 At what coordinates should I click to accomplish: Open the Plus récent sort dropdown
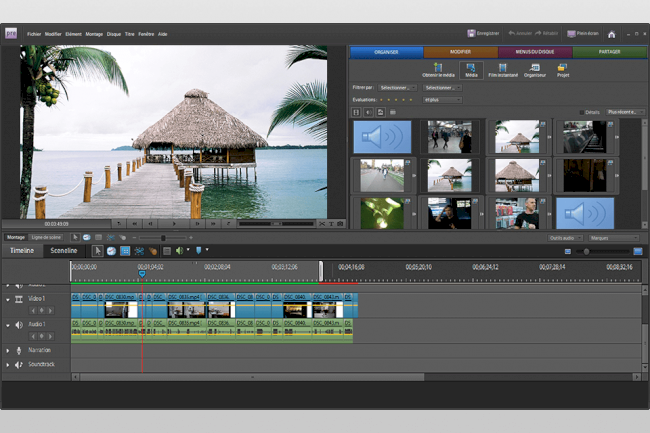(625, 112)
